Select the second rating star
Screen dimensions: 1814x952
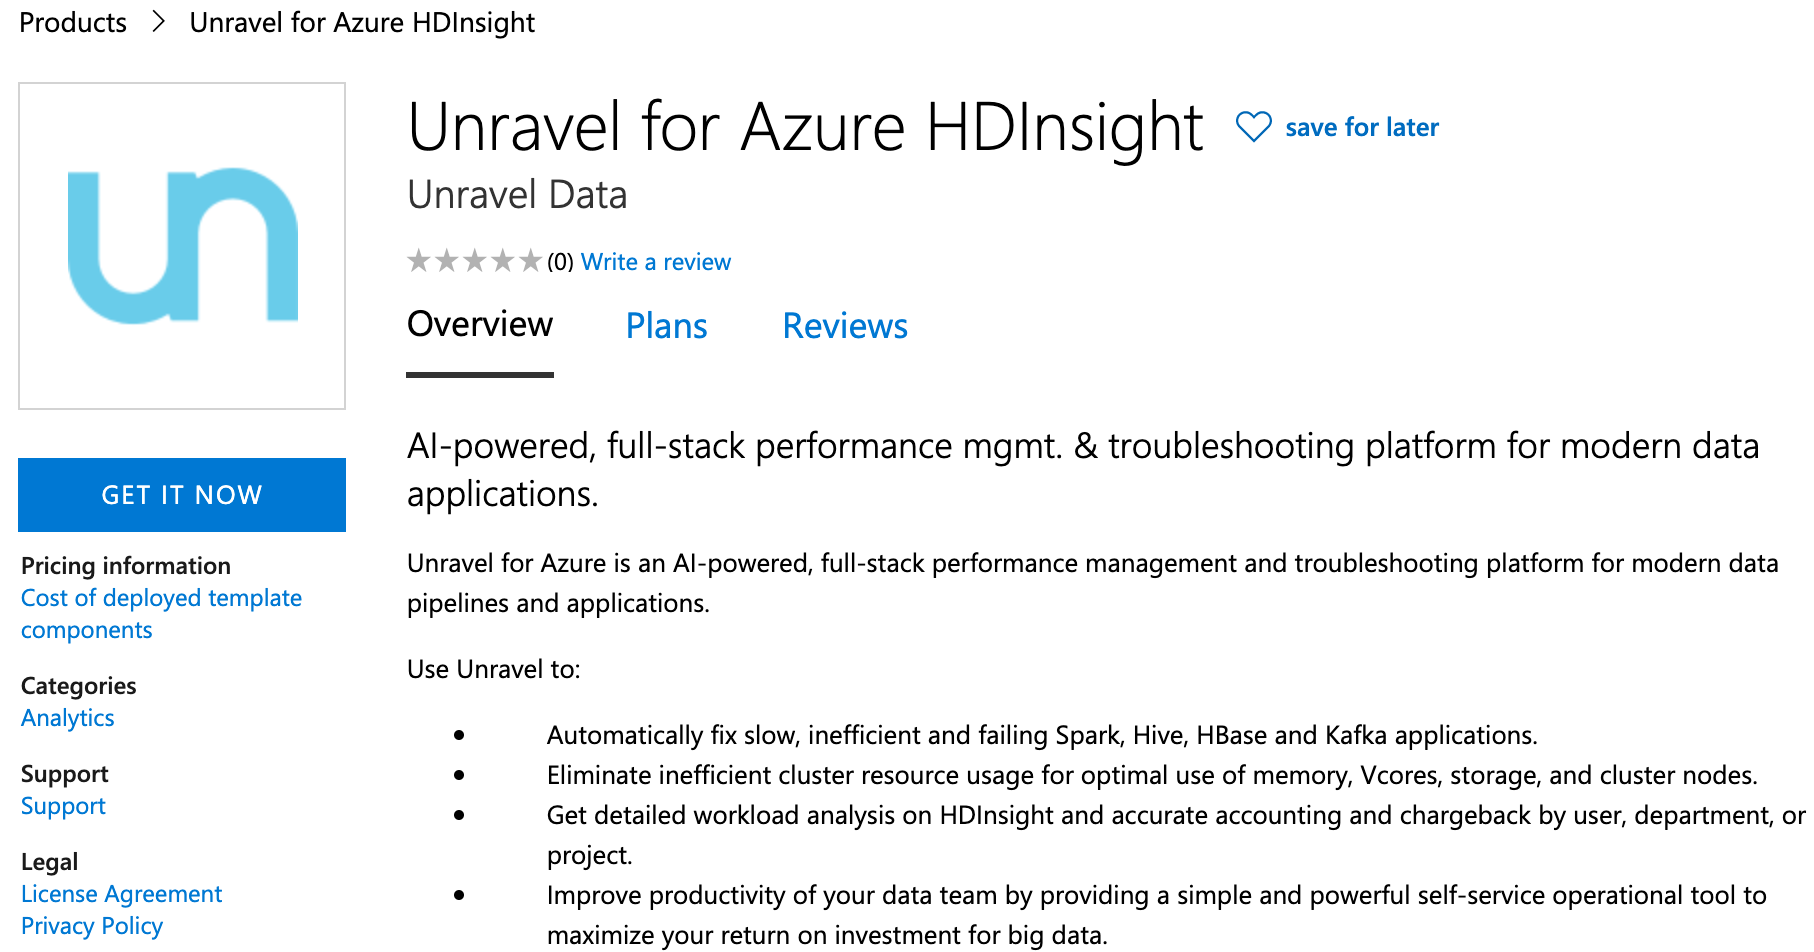[447, 261]
